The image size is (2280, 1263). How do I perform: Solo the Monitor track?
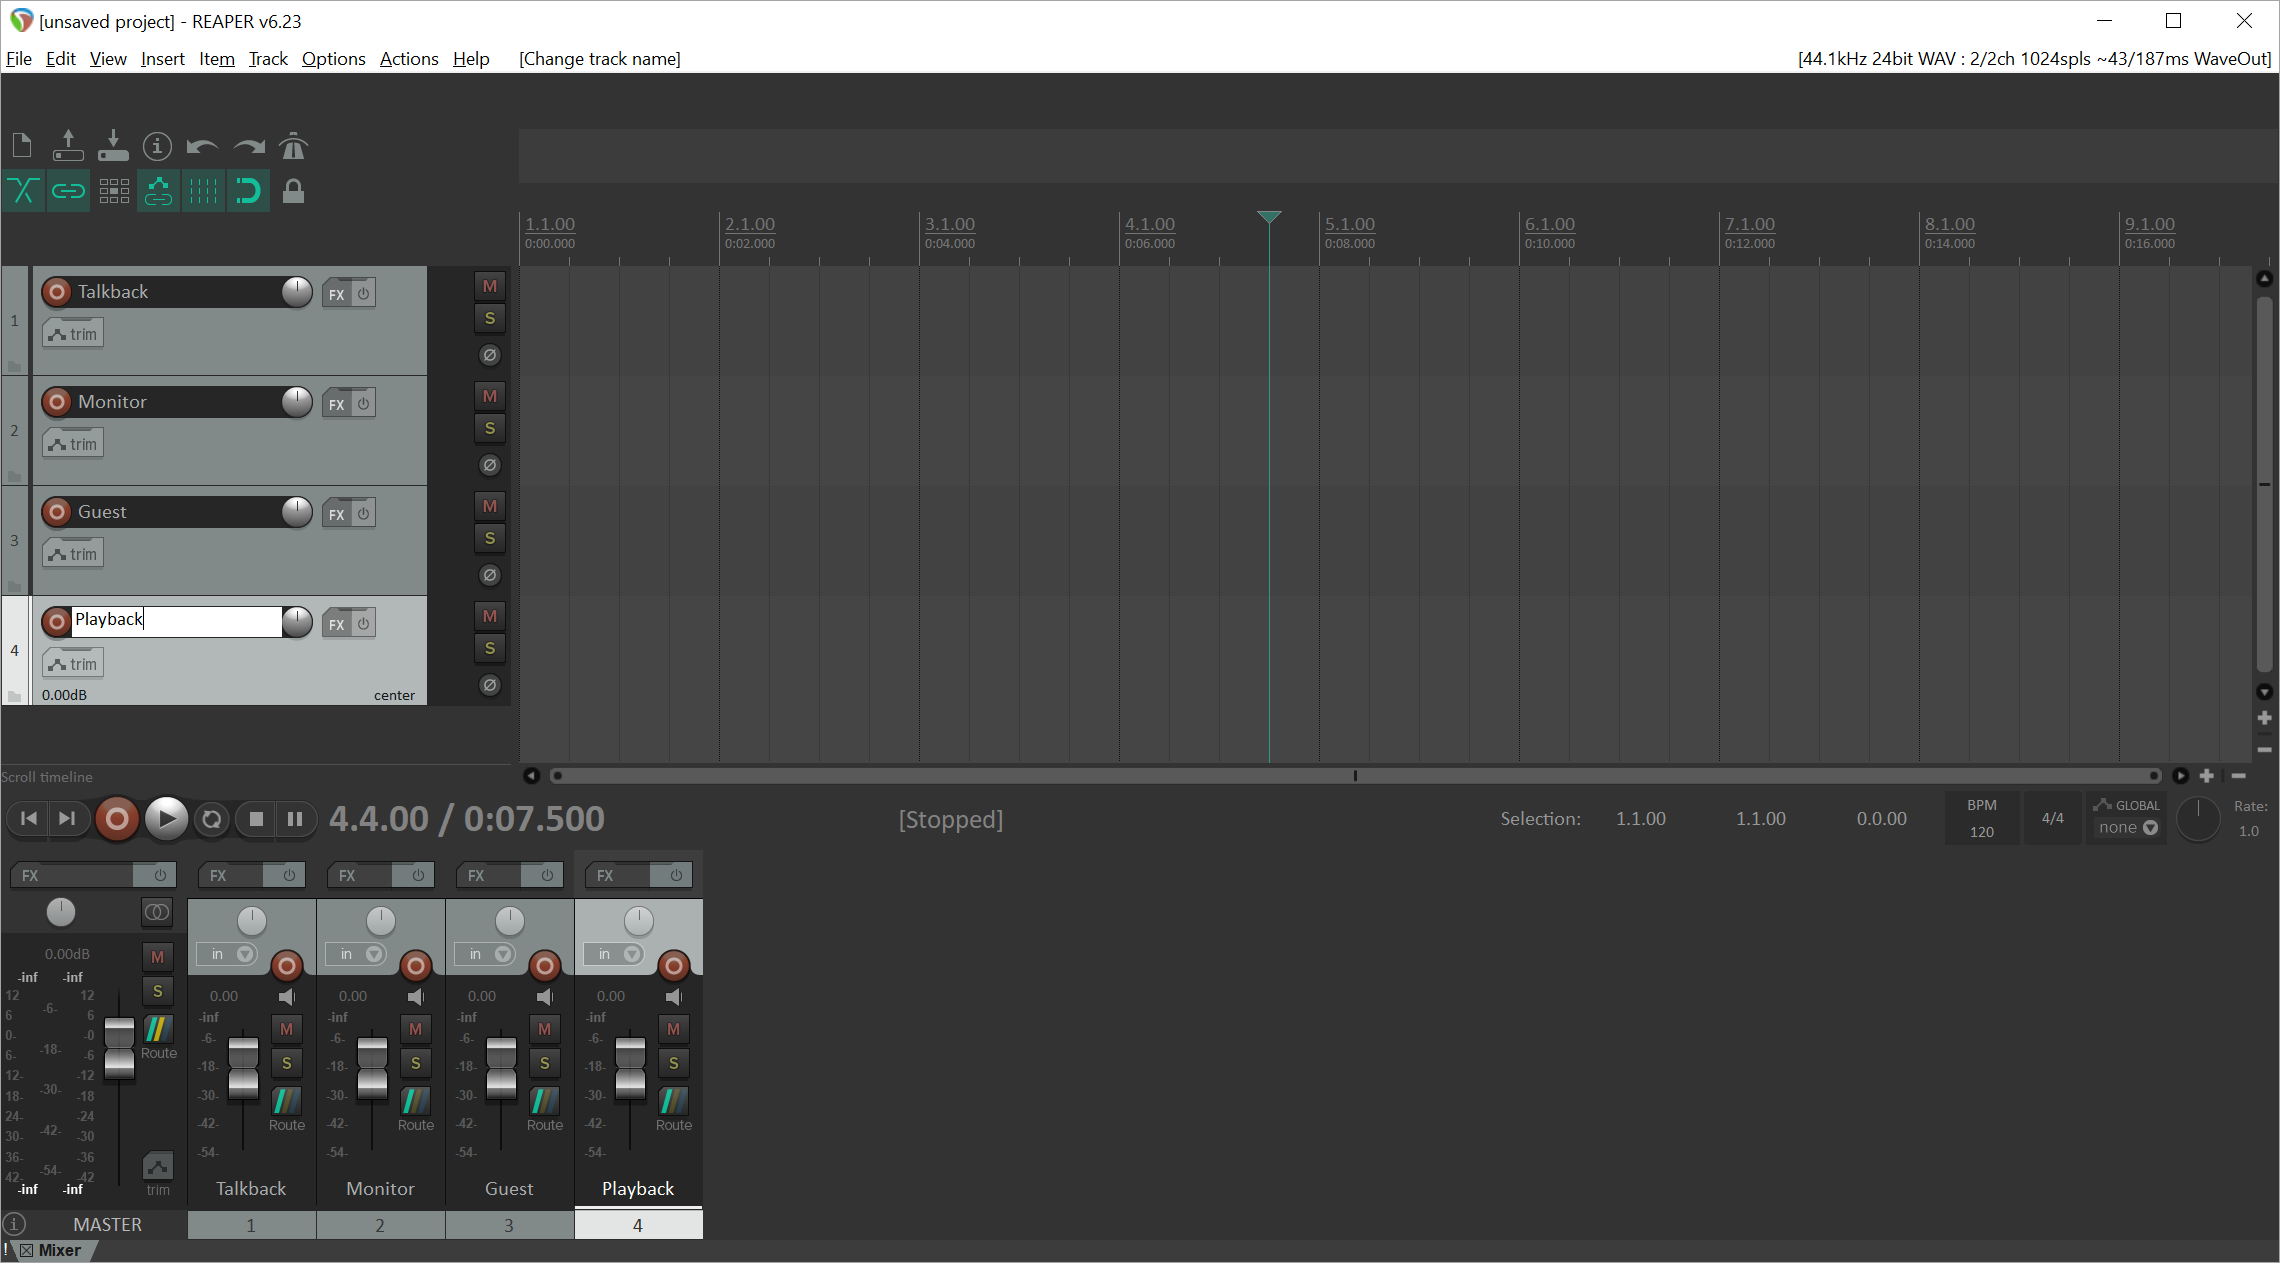tap(490, 429)
